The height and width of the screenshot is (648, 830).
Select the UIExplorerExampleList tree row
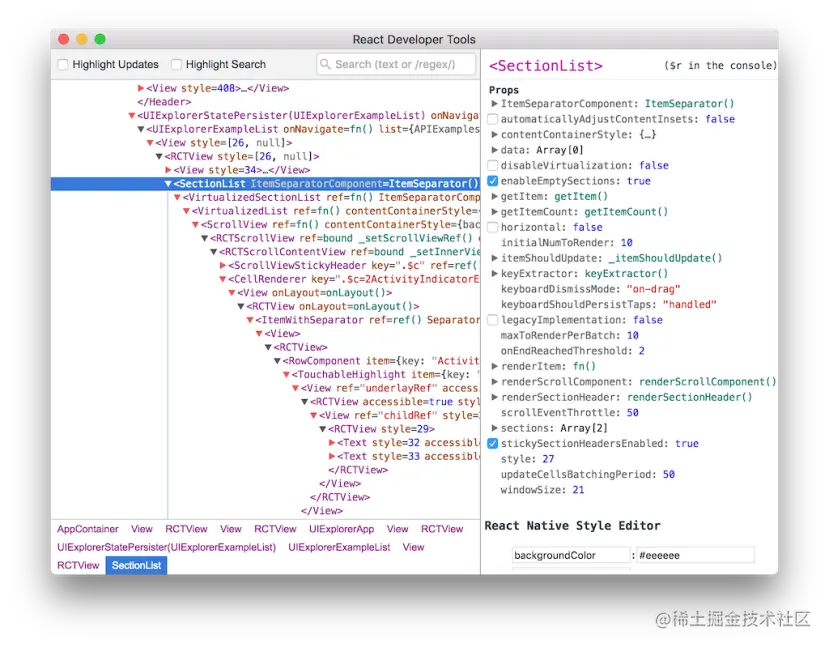[265, 129]
